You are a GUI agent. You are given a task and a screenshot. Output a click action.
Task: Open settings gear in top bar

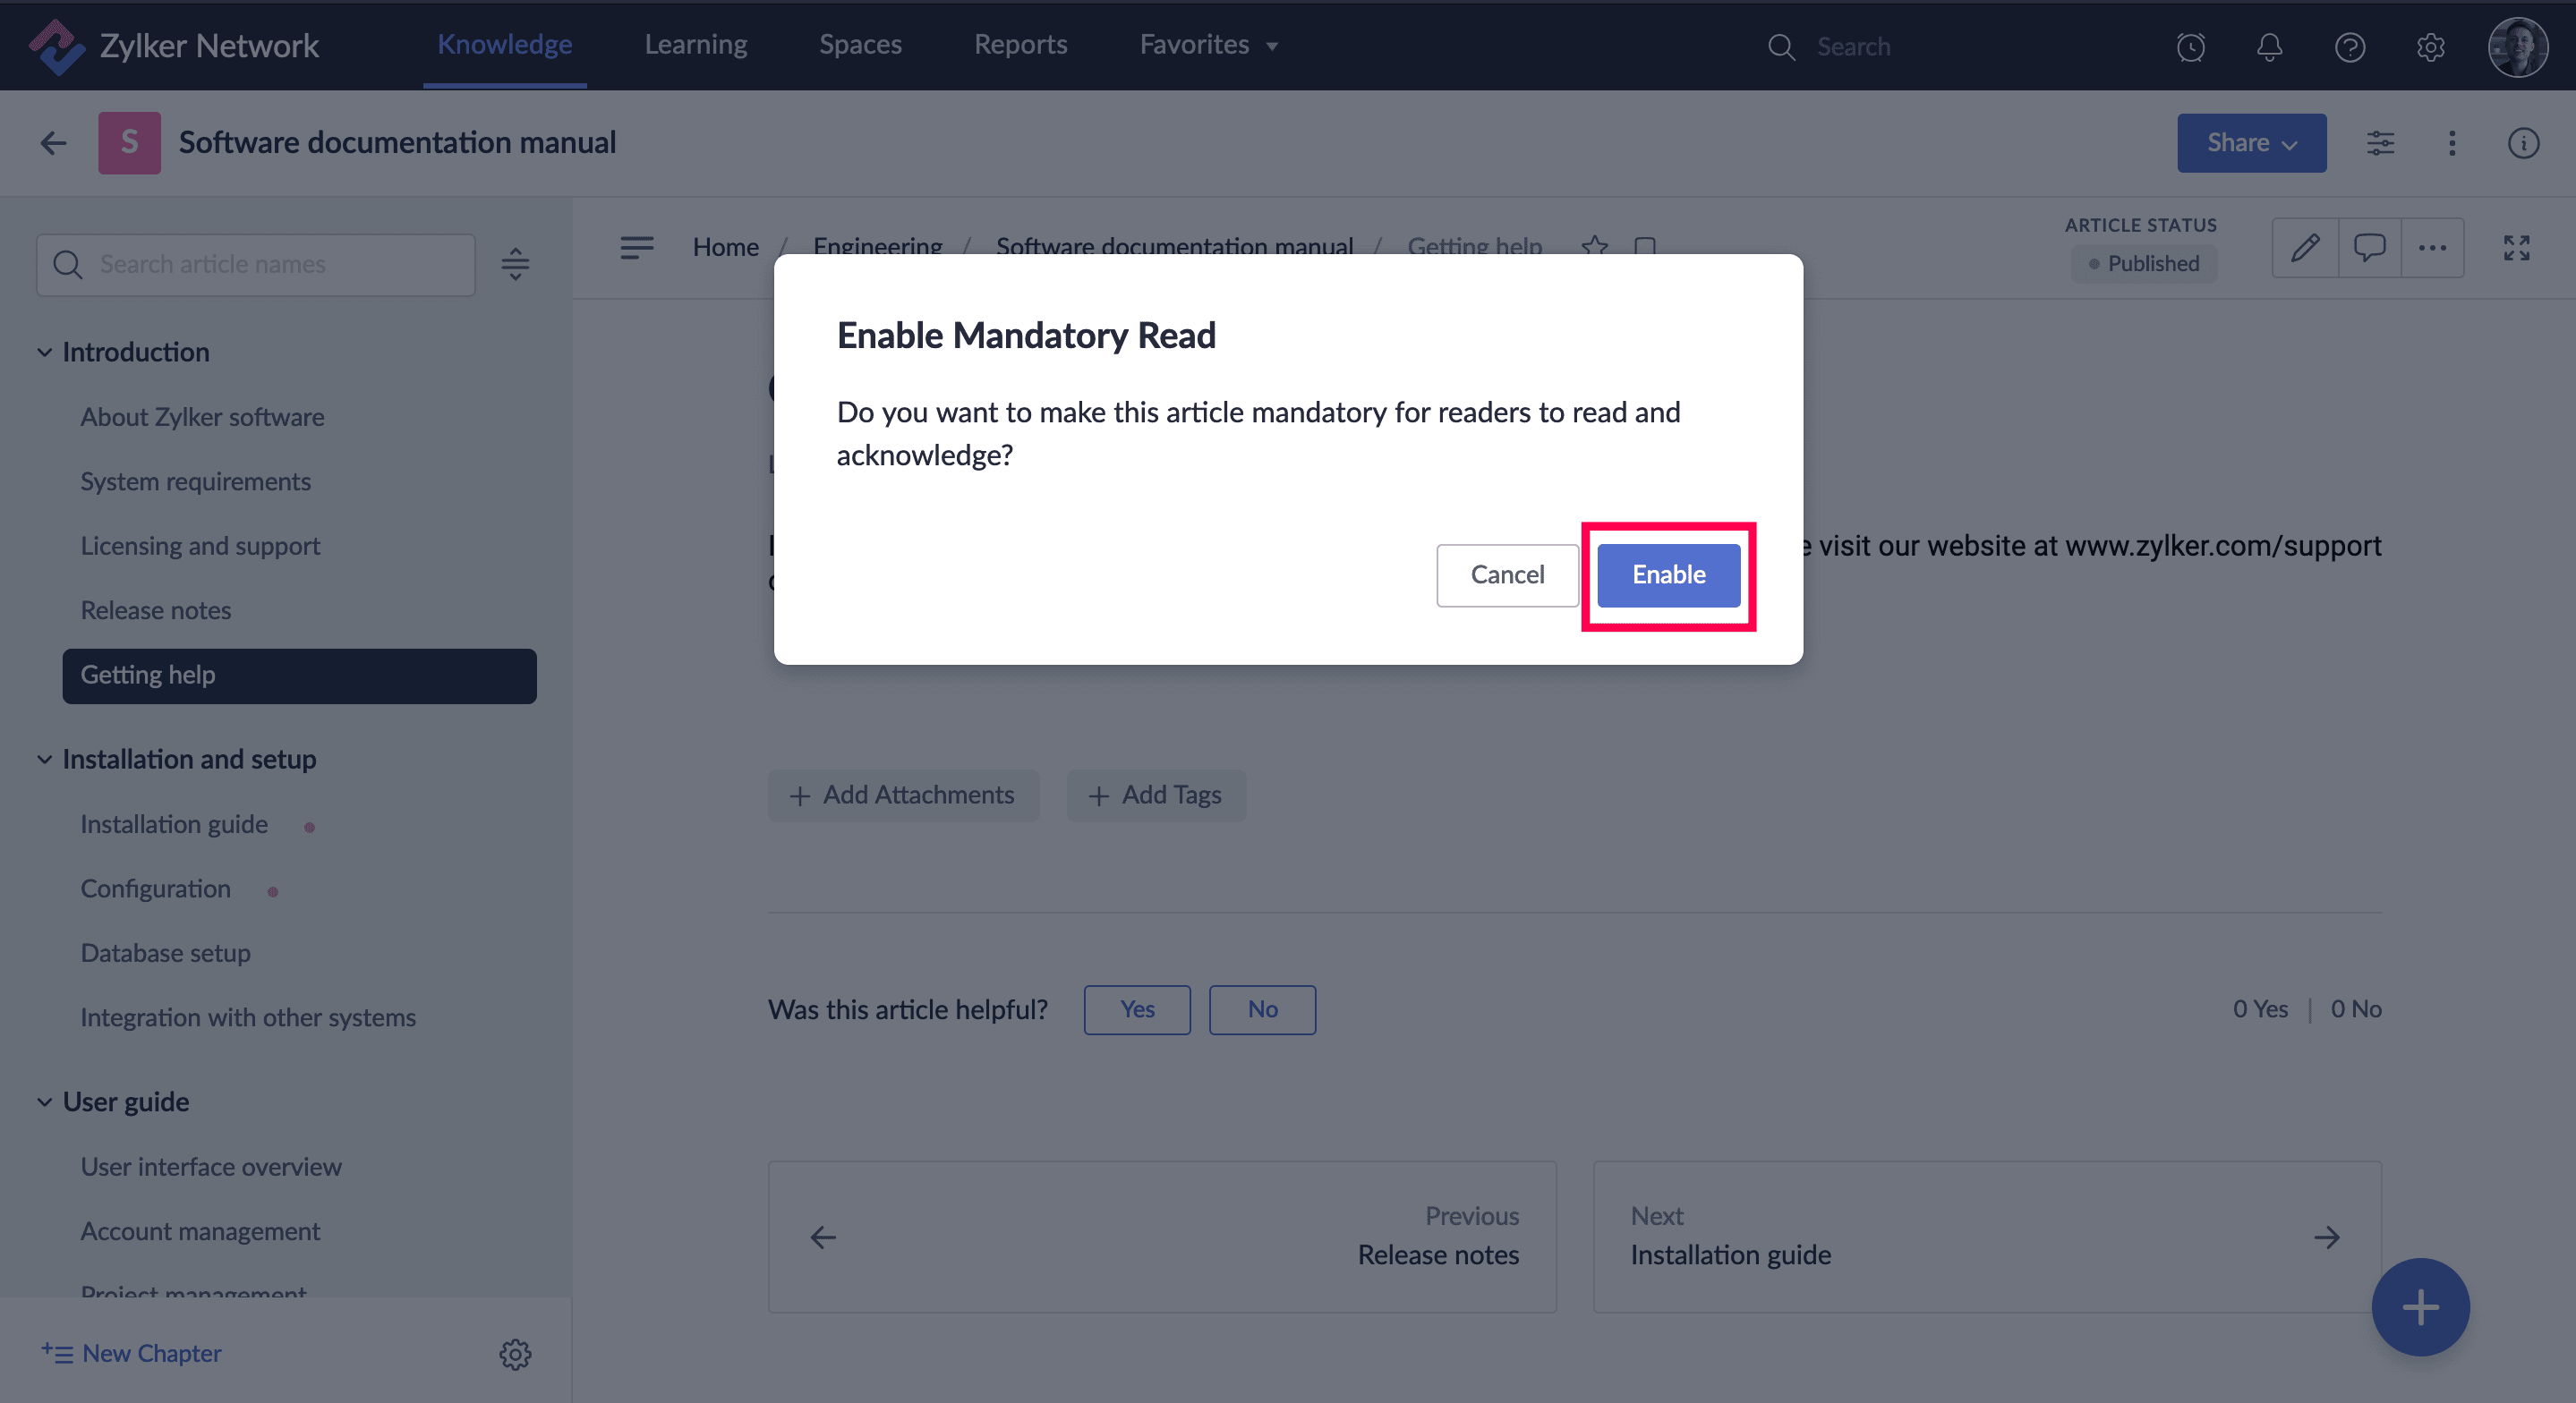[2430, 47]
